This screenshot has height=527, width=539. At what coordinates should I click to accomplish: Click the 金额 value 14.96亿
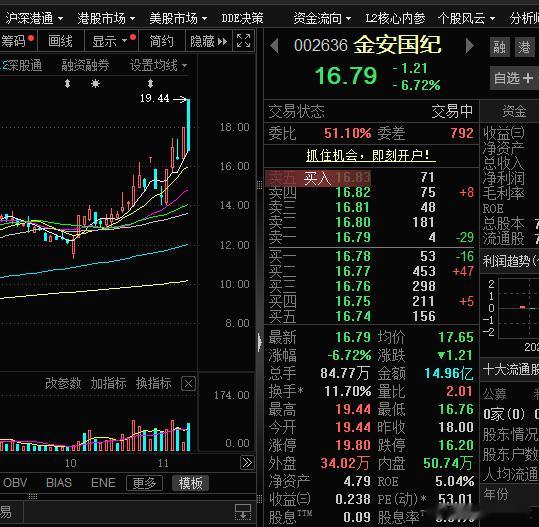pyautogui.click(x=449, y=373)
